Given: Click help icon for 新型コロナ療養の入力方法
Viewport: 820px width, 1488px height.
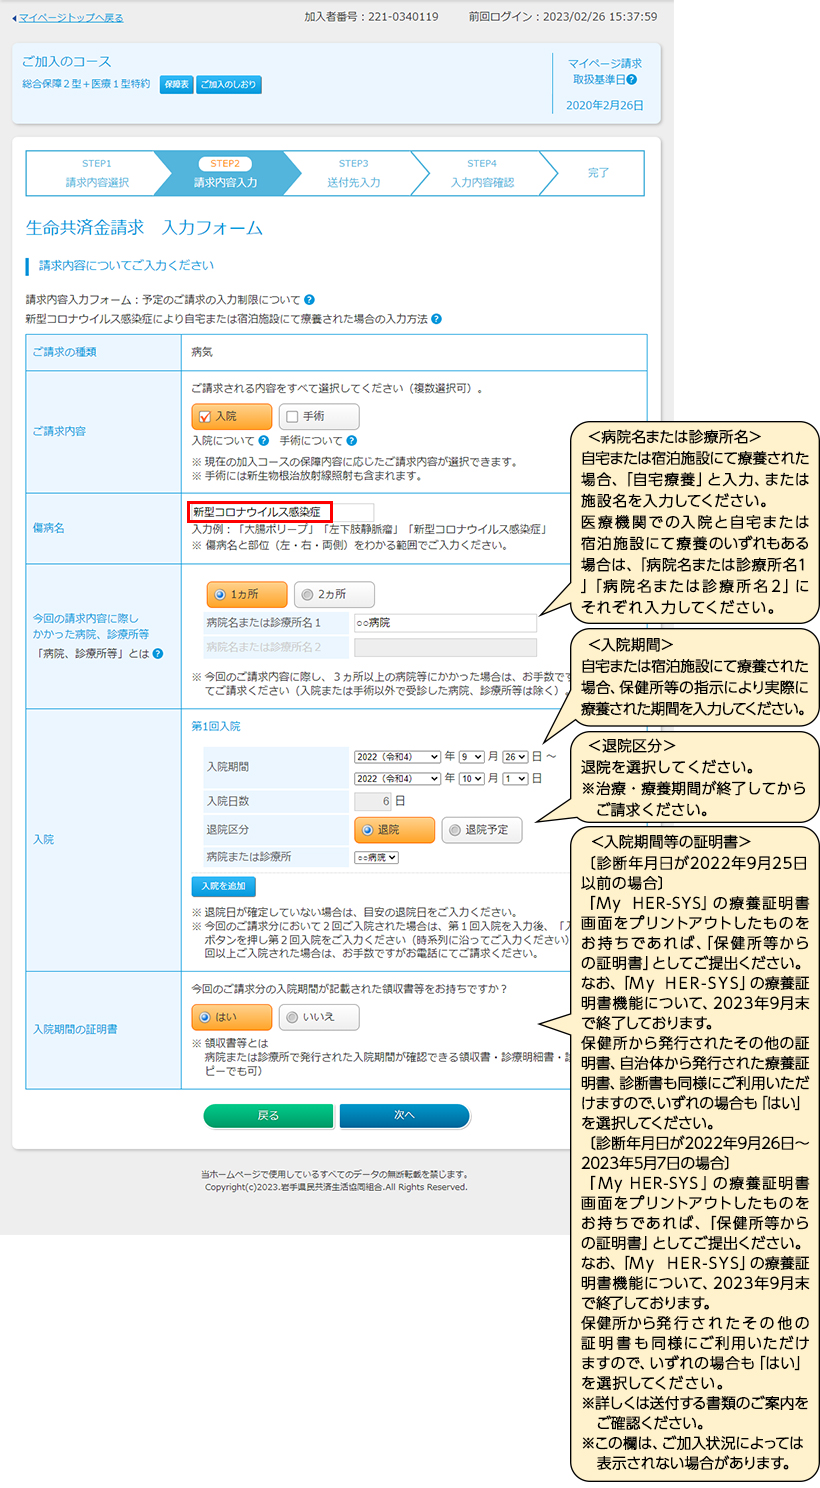Looking at the screenshot, I should (x=436, y=319).
